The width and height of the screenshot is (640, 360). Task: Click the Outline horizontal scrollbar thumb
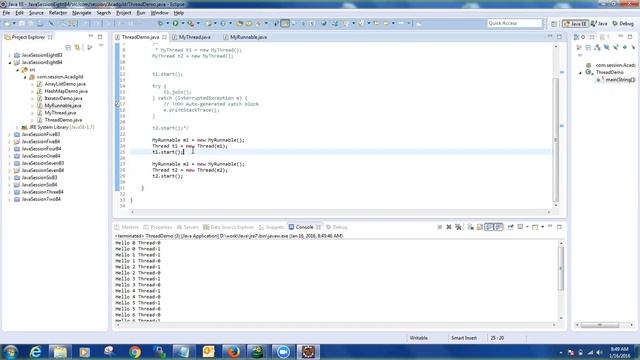tap(600, 325)
